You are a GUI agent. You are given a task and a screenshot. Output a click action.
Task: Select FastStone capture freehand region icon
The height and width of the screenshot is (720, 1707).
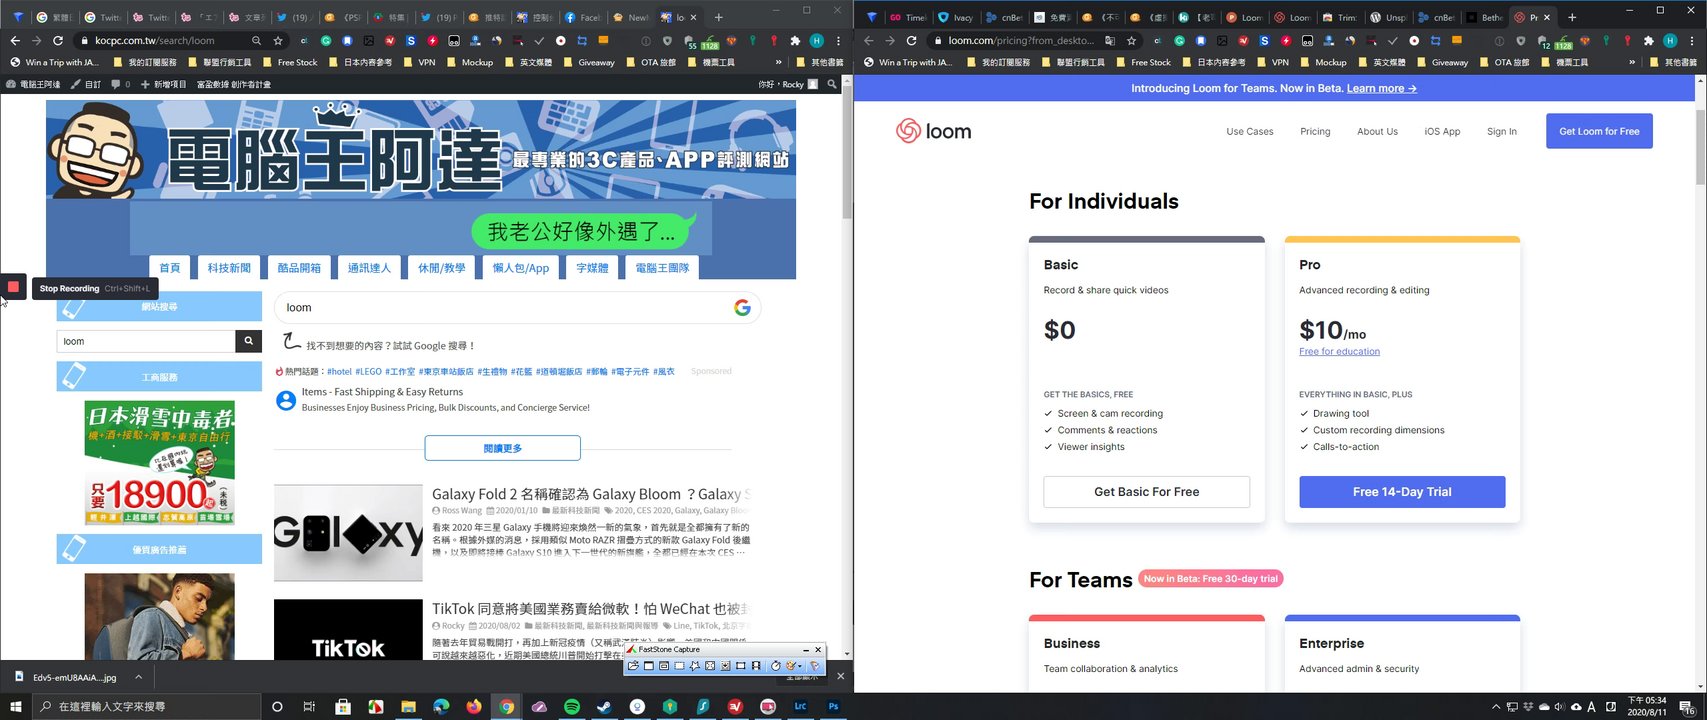[695, 666]
